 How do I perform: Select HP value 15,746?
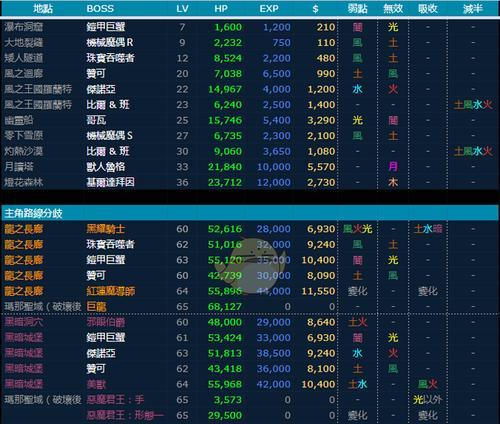point(225,120)
